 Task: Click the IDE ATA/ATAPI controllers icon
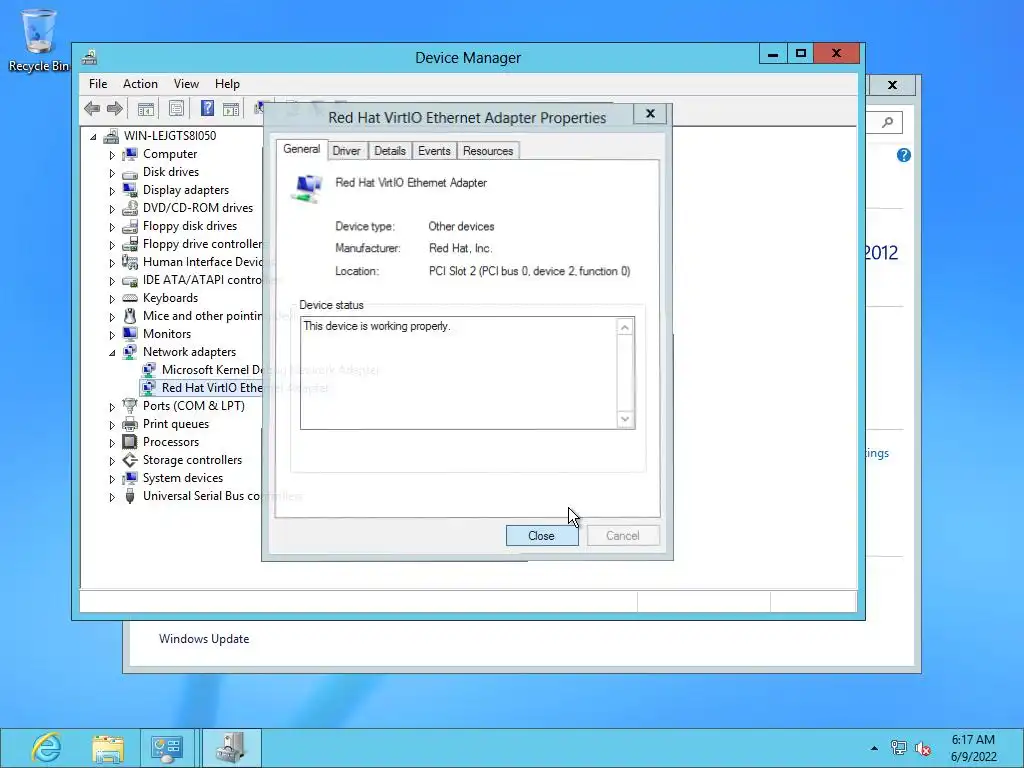coord(130,280)
